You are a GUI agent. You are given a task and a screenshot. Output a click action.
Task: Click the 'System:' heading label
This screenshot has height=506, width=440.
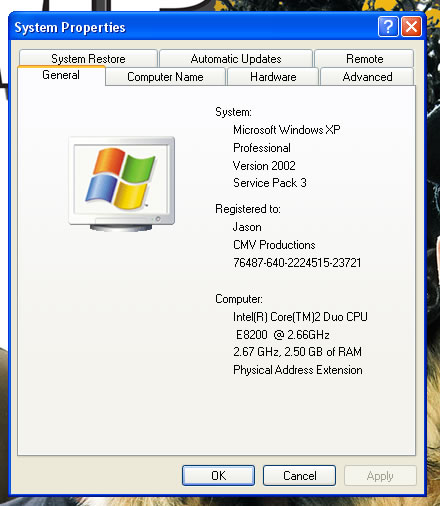pos(233,112)
